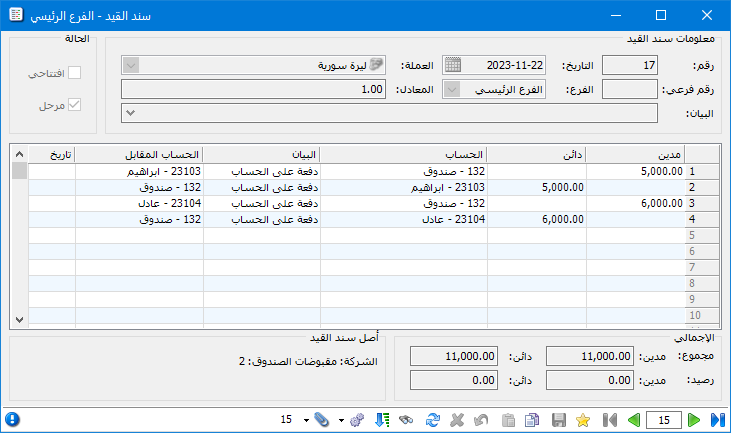Viewport: 731px width, 433px height.
Task: Click the رقم number field showing 17
Action: coord(629,65)
